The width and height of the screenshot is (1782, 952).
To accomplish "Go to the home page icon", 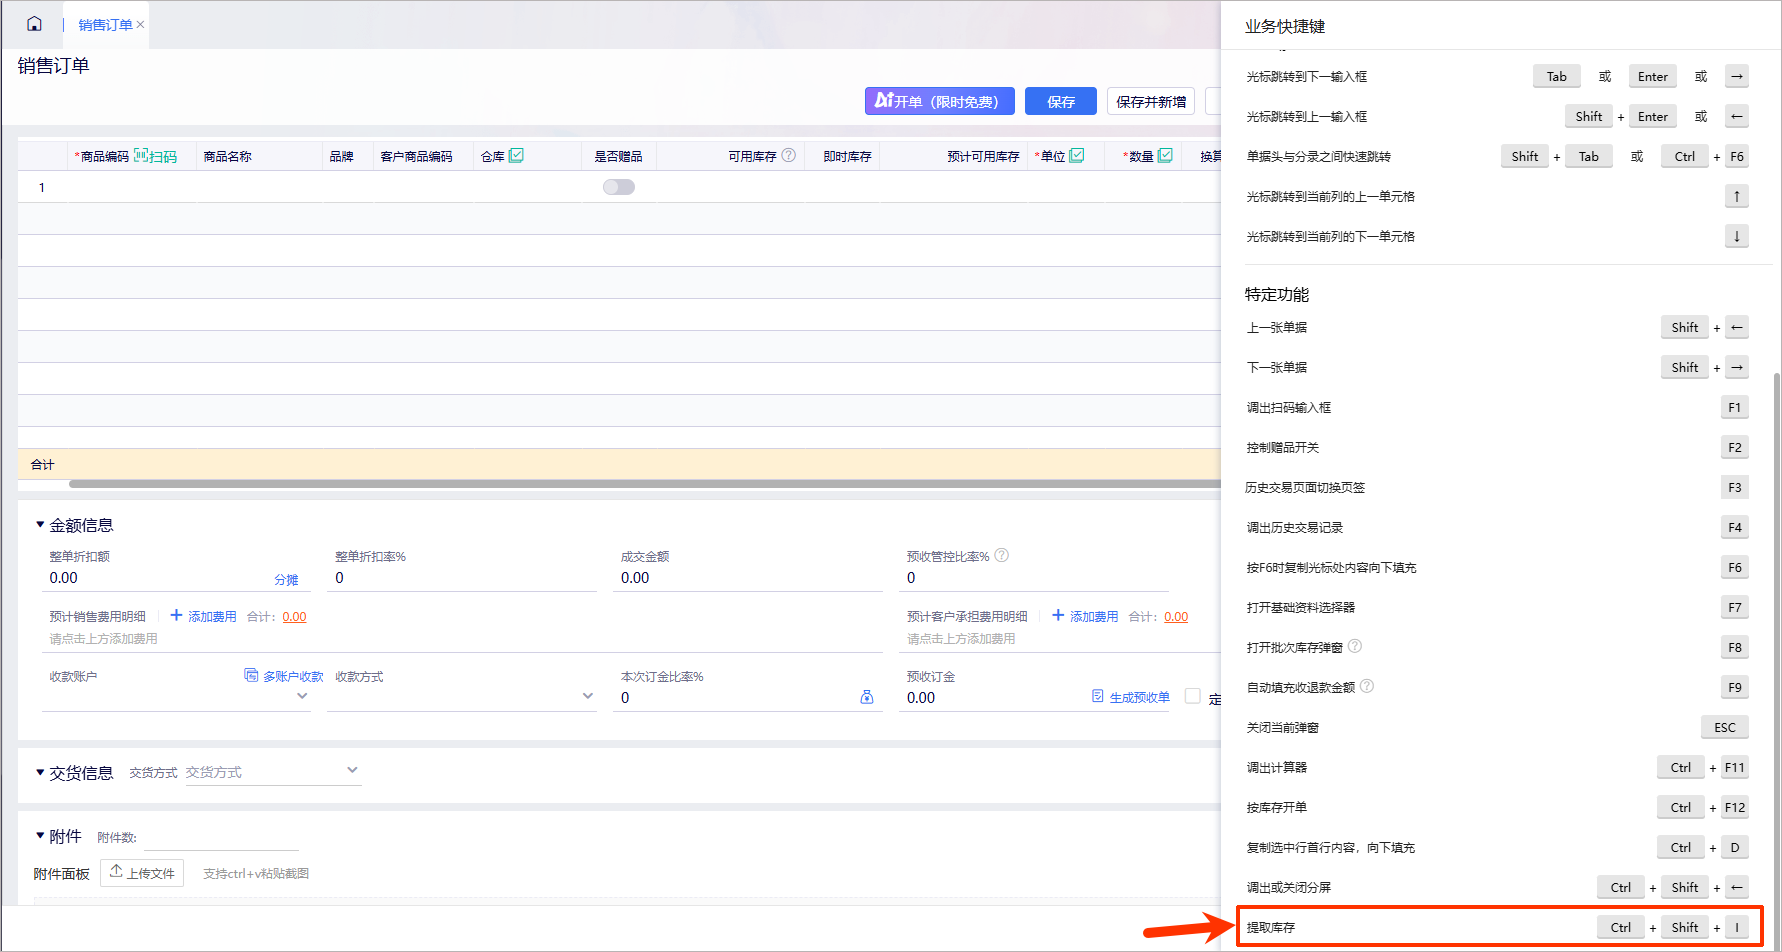I will (x=35, y=24).
